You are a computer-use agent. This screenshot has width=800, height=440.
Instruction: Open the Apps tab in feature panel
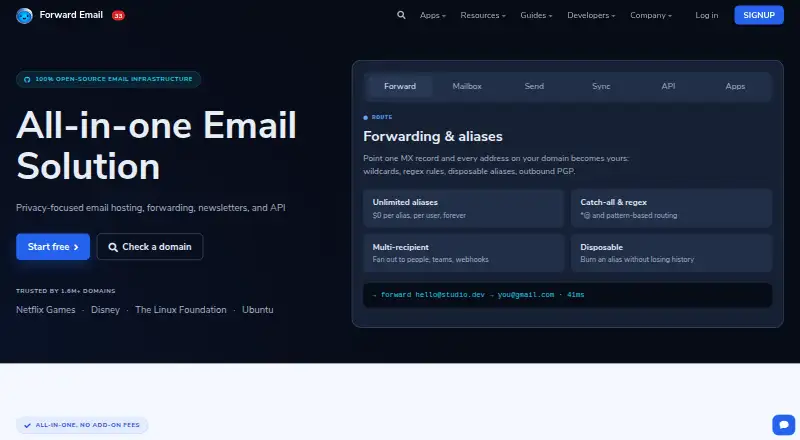735,86
